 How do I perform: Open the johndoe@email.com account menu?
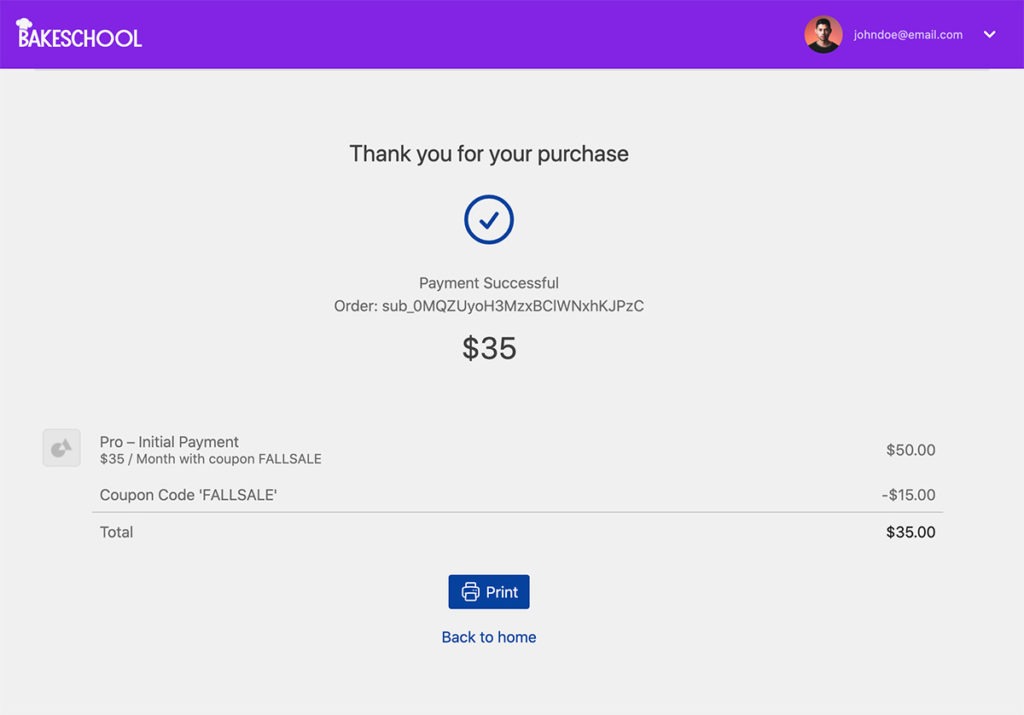[x=908, y=35]
